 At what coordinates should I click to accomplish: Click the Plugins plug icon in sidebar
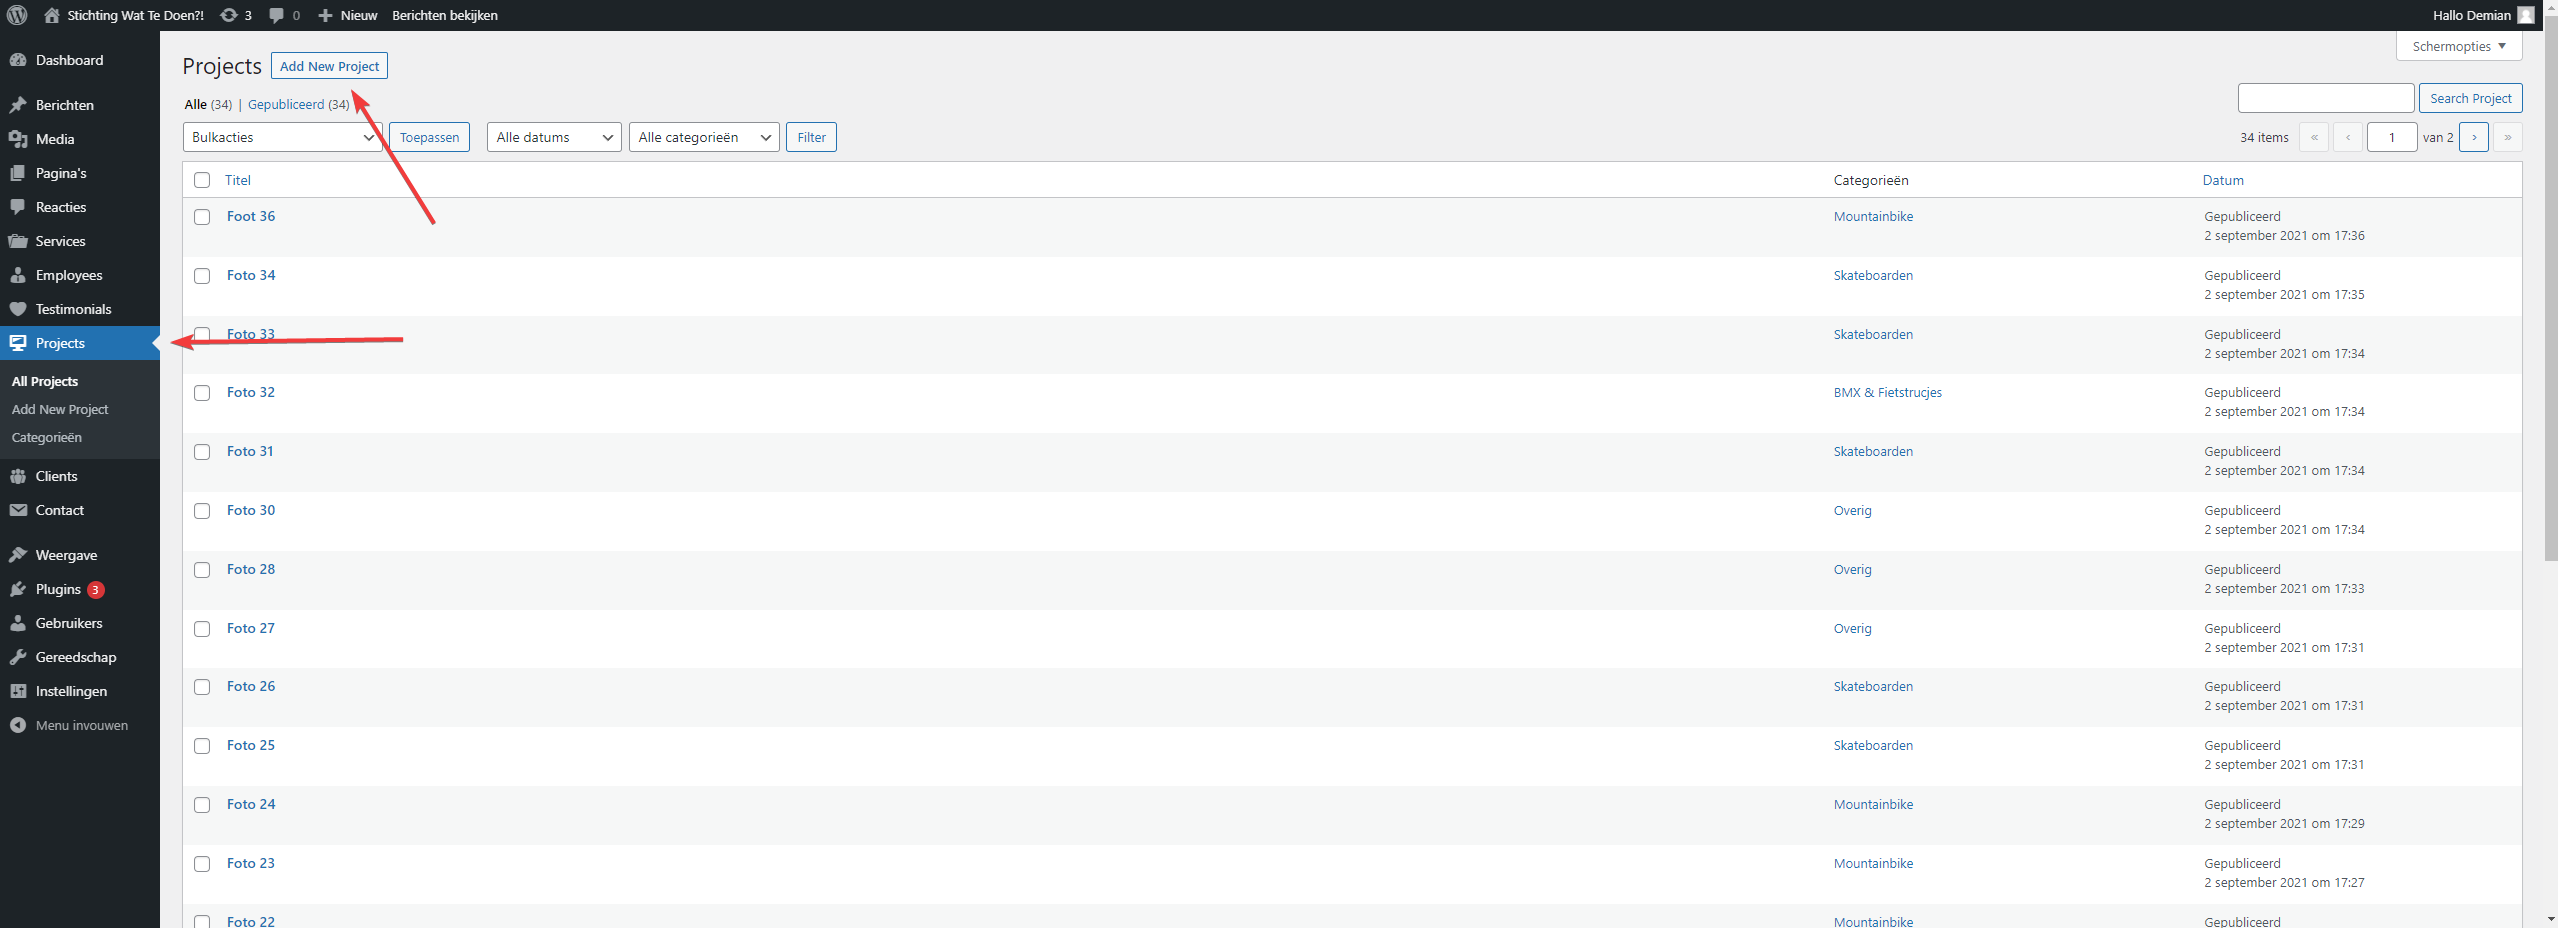pos(18,589)
